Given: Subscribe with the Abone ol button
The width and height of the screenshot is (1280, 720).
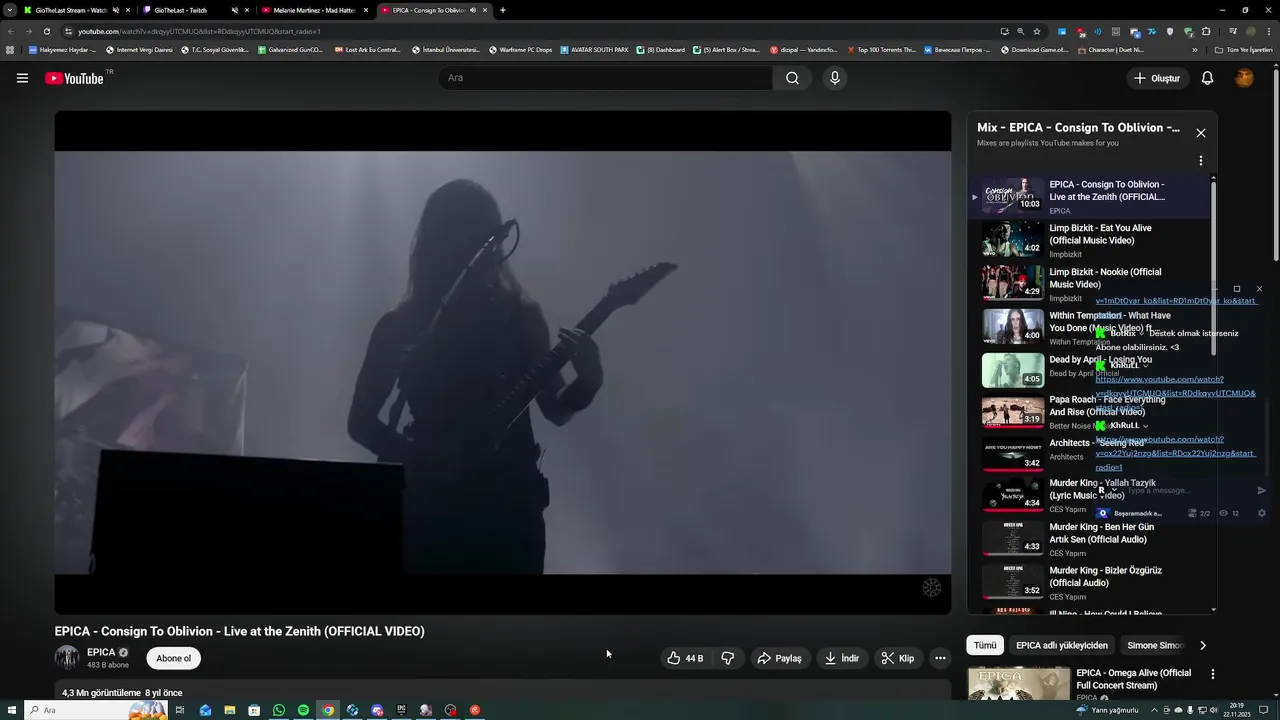Looking at the screenshot, I should coord(173,658).
